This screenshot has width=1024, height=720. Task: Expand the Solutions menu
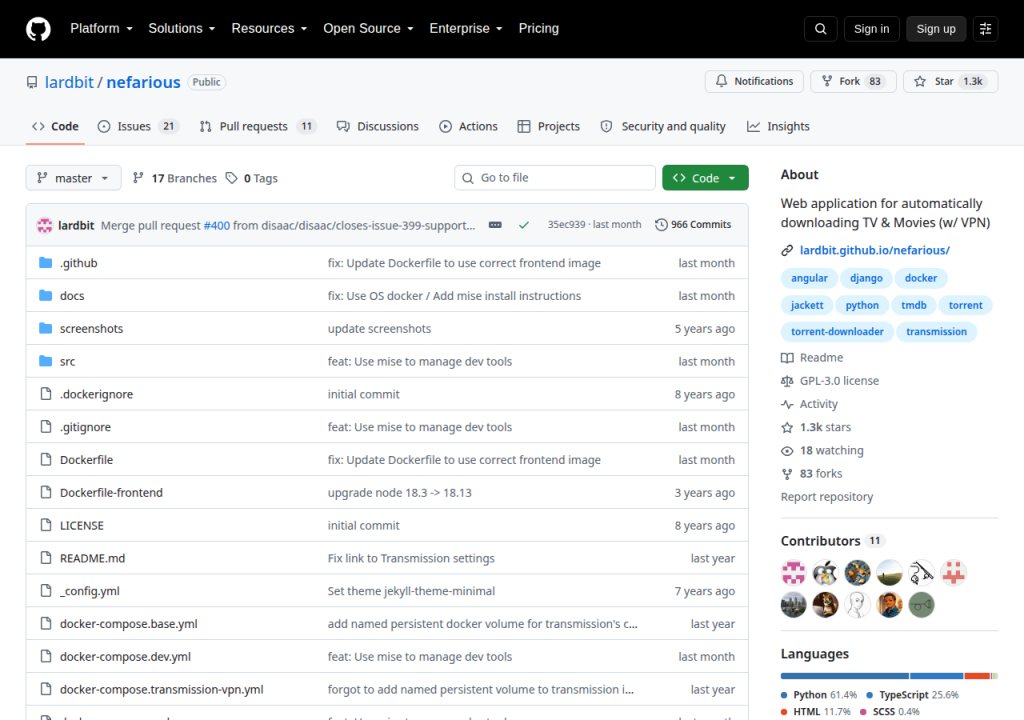[182, 29]
